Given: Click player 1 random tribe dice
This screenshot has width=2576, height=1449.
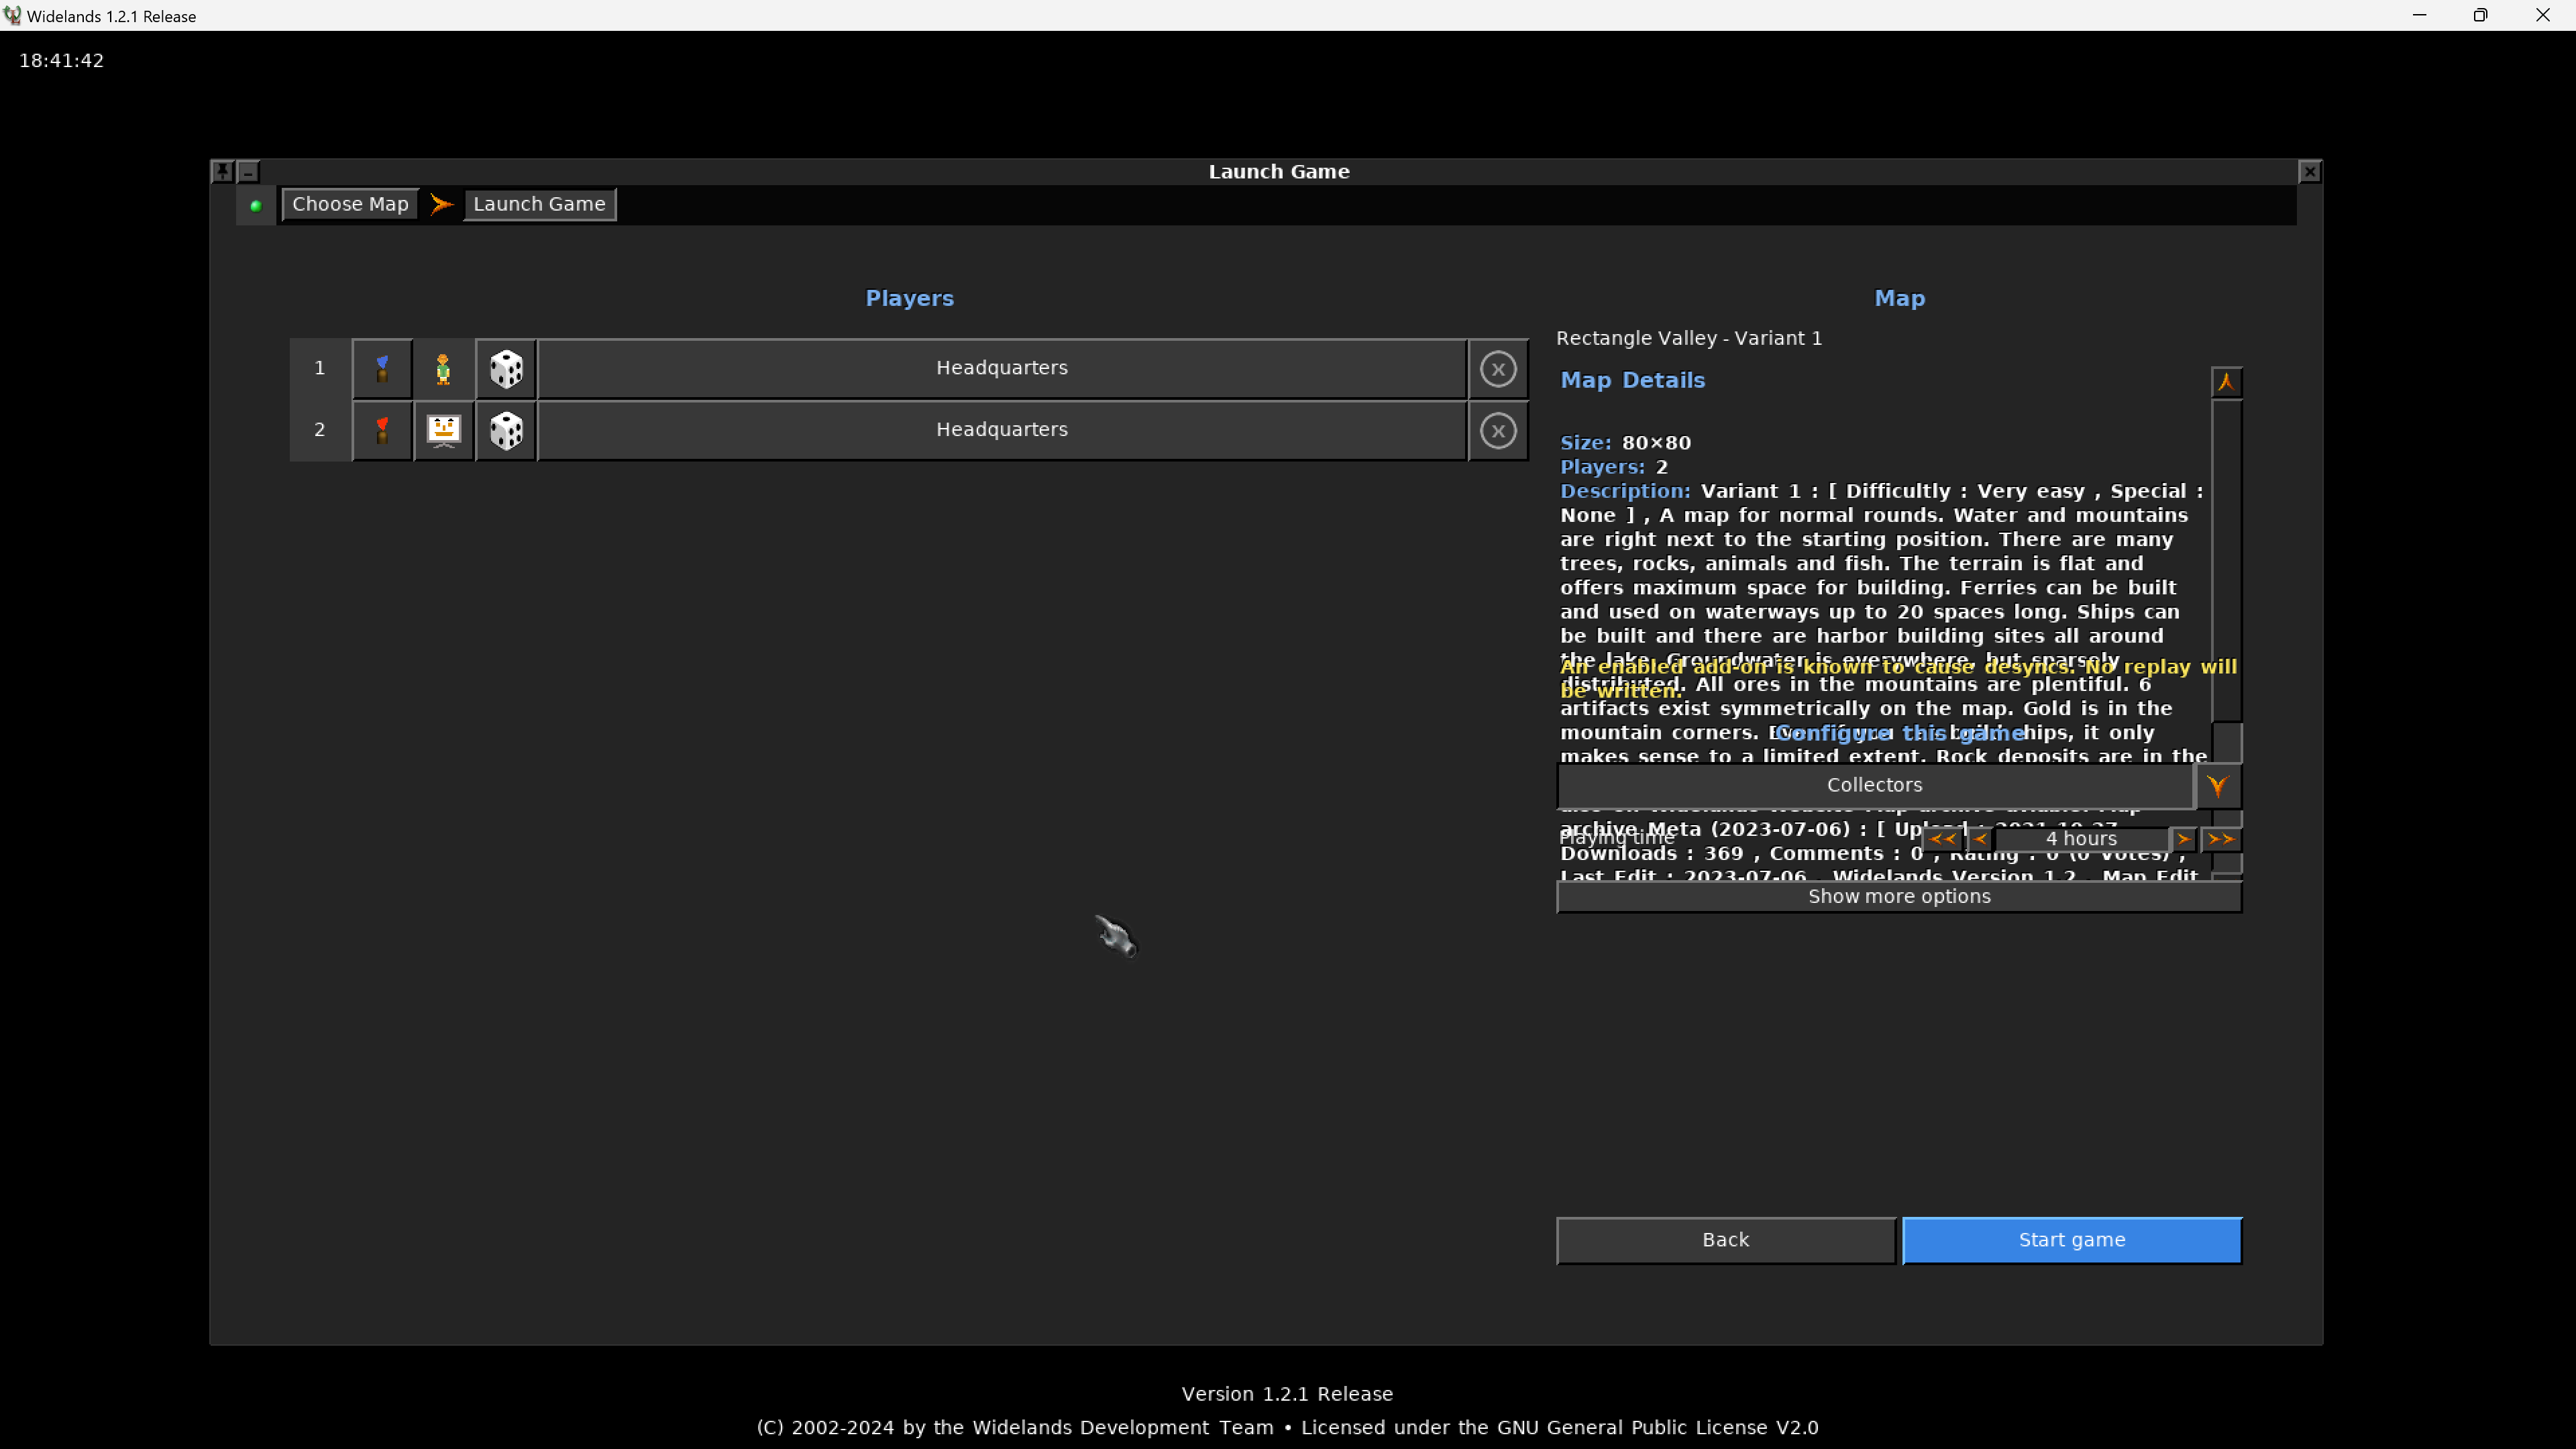Looking at the screenshot, I should pyautogui.click(x=506, y=369).
